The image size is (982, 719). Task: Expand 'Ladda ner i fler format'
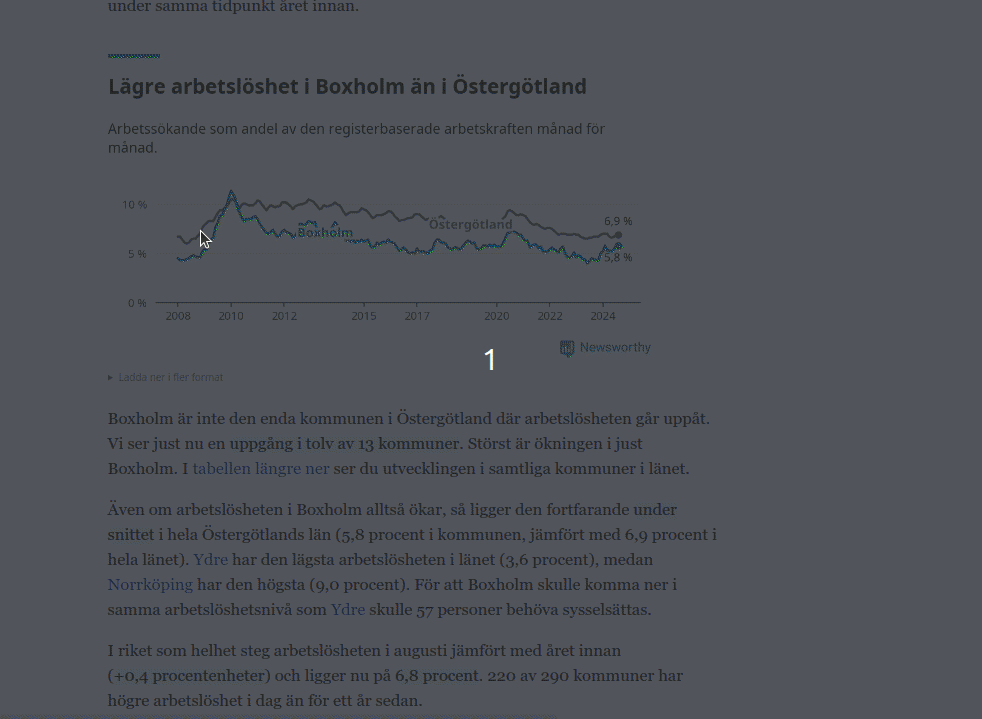166,378
